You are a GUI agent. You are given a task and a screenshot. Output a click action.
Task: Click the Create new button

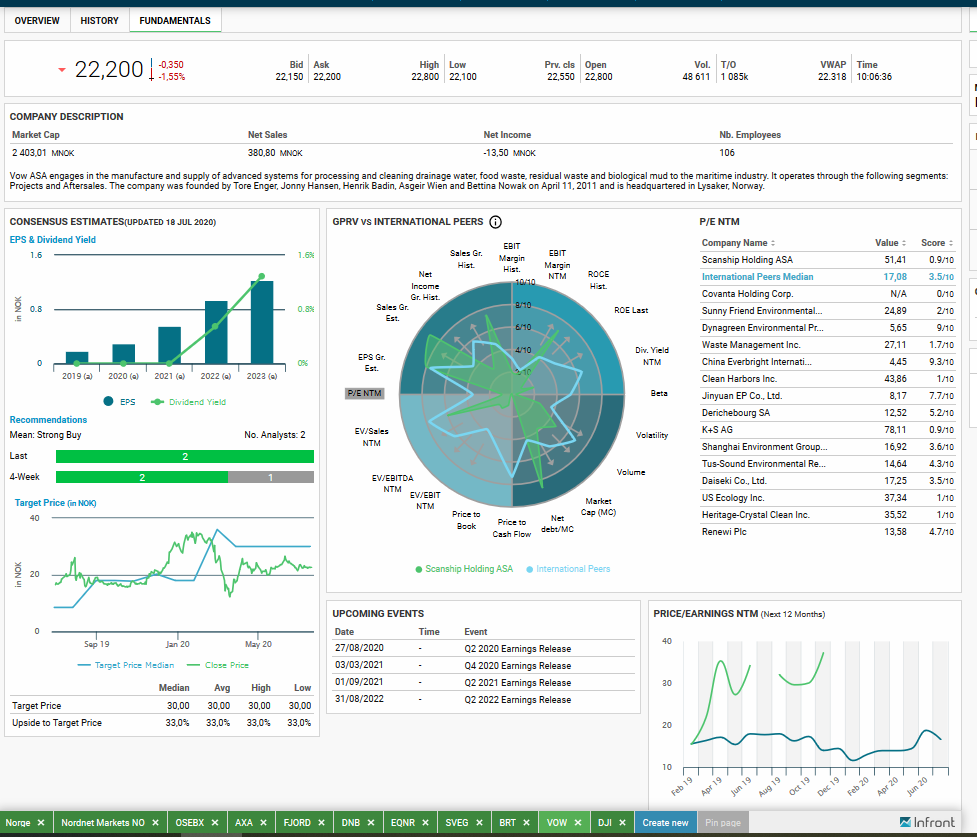pos(665,823)
